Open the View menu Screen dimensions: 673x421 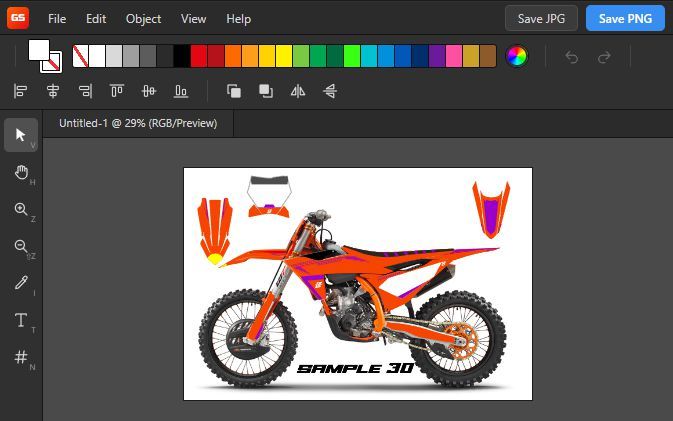193,19
